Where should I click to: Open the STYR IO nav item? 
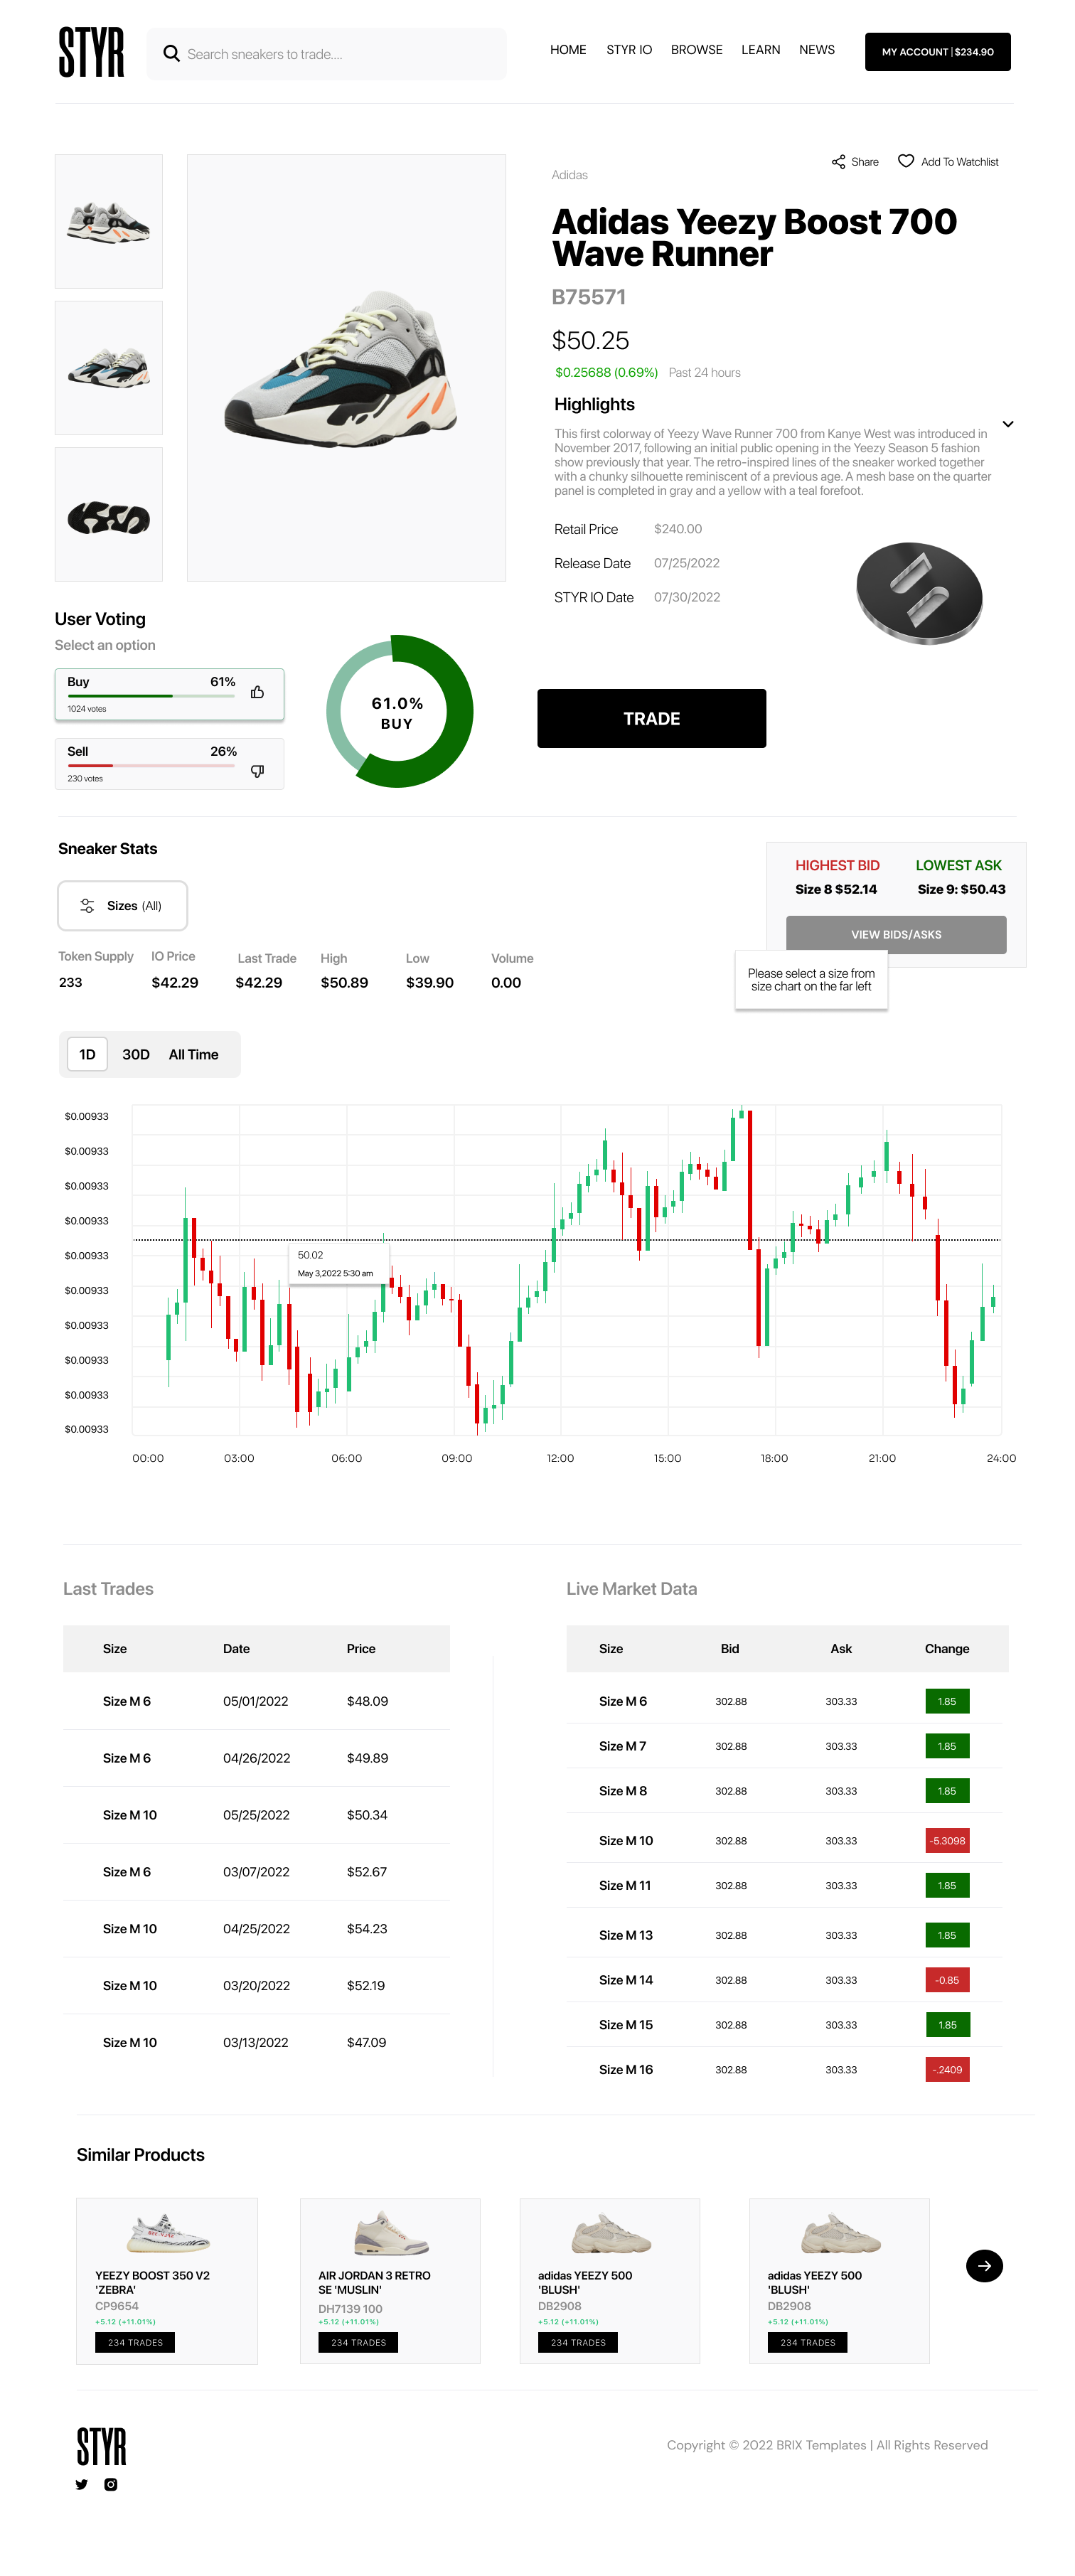pyautogui.click(x=628, y=50)
